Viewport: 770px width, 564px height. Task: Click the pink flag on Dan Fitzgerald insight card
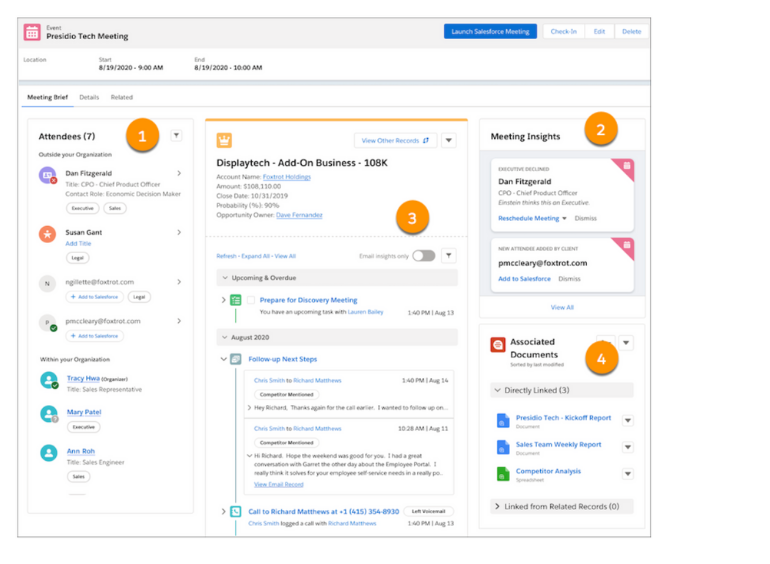[x=625, y=167]
